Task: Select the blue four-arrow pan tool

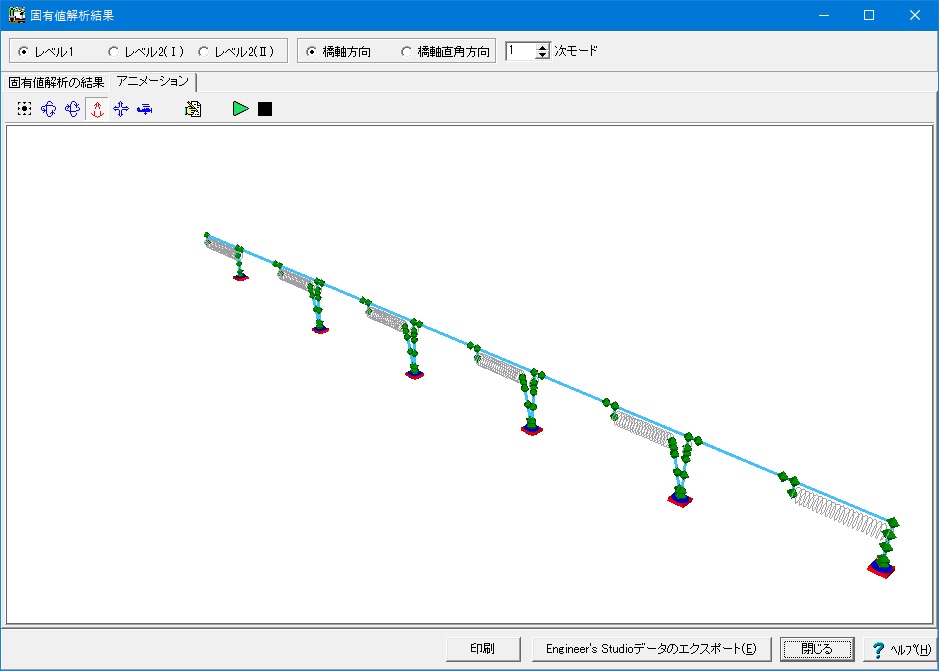Action: point(121,108)
